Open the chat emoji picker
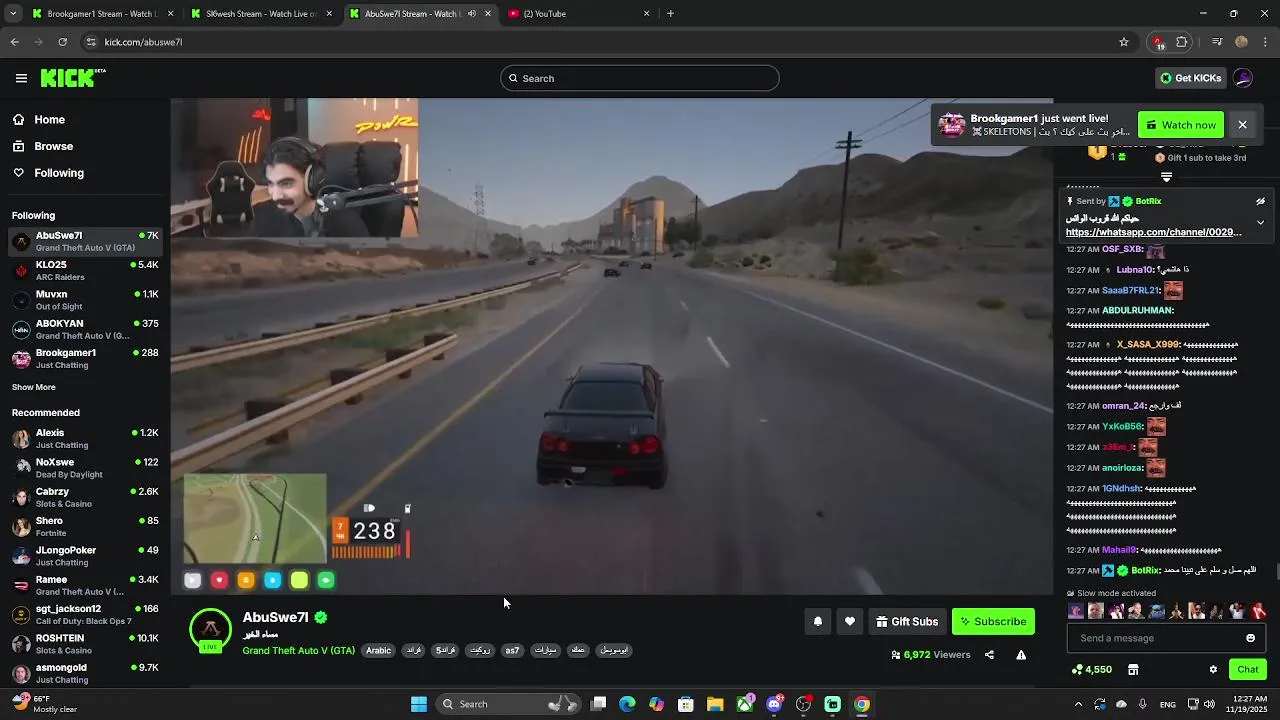Viewport: 1280px width, 720px height. (1251, 638)
